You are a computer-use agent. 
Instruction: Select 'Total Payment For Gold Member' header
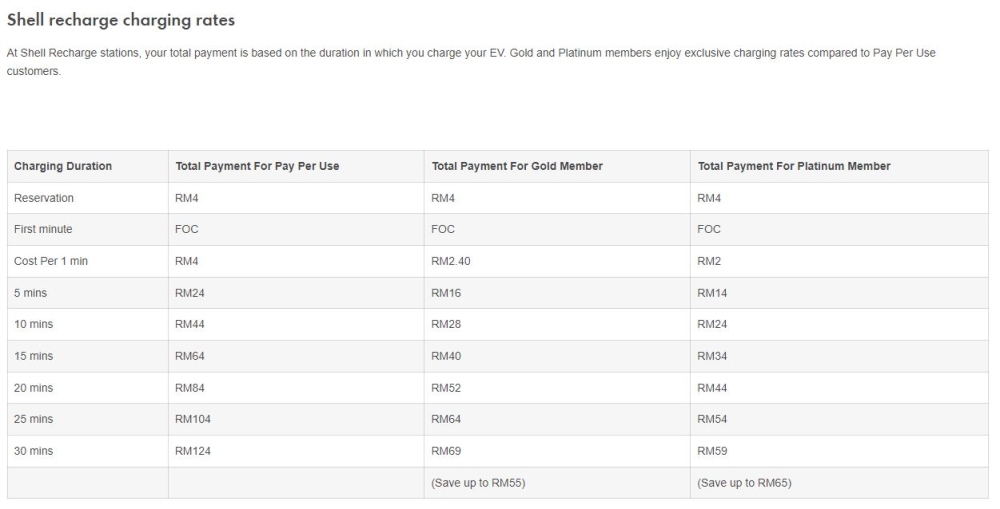[x=517, y=166]
